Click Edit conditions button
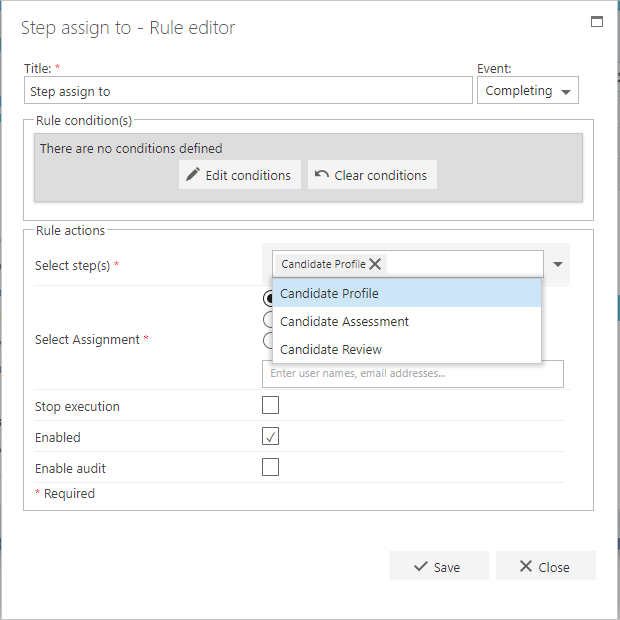 click(240, 175)
